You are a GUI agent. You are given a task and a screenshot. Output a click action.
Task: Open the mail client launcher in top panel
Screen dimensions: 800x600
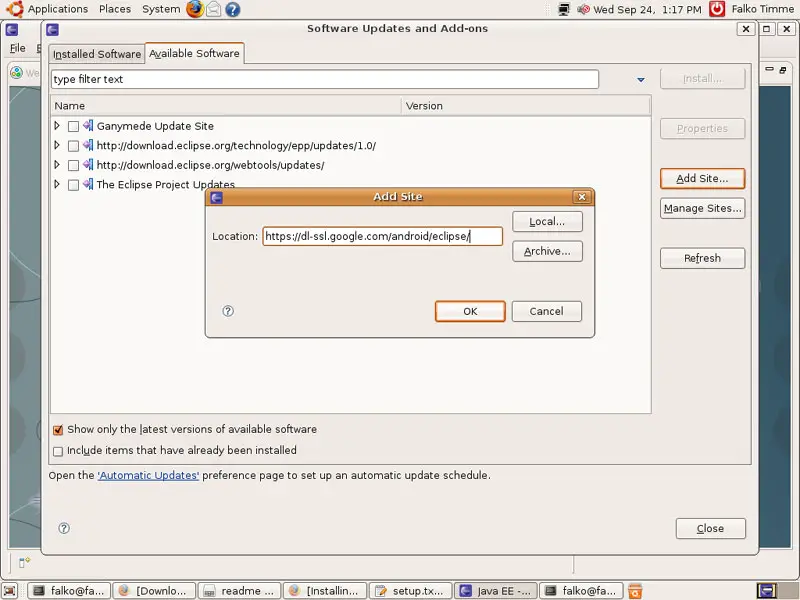[213, 9]
